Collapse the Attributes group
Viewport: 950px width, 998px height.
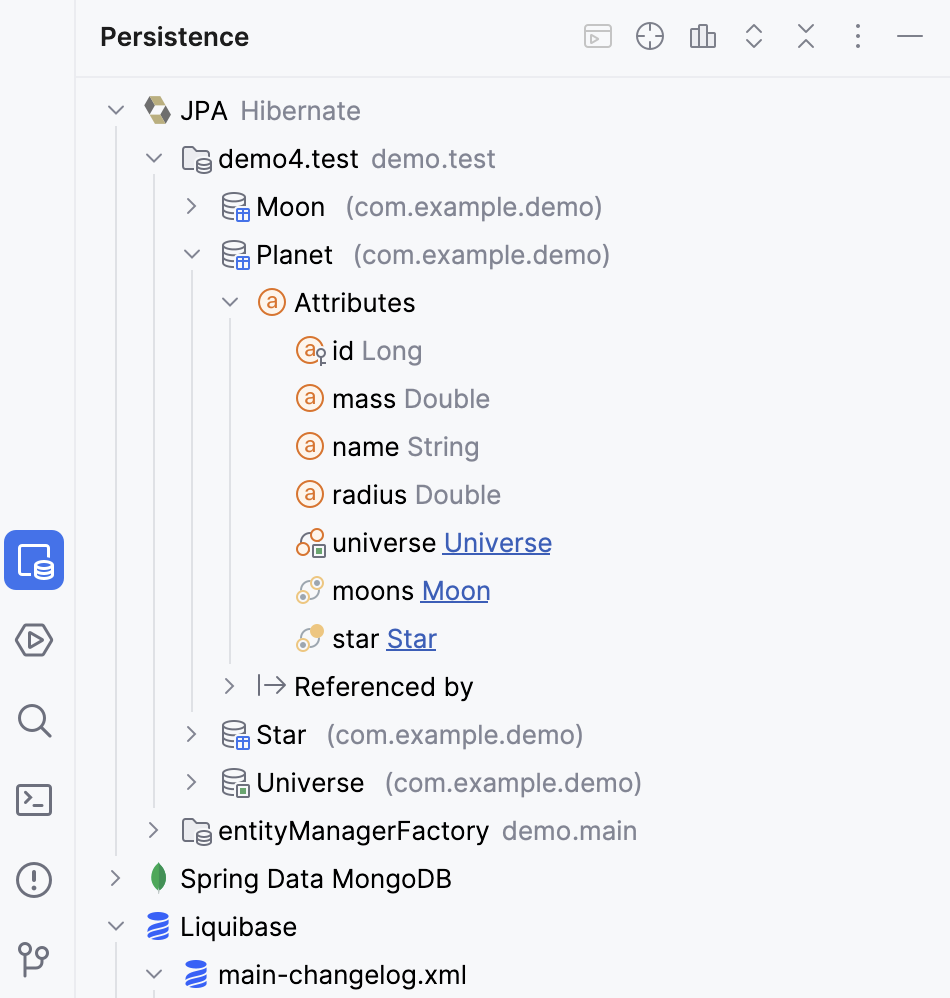[230, 302]
